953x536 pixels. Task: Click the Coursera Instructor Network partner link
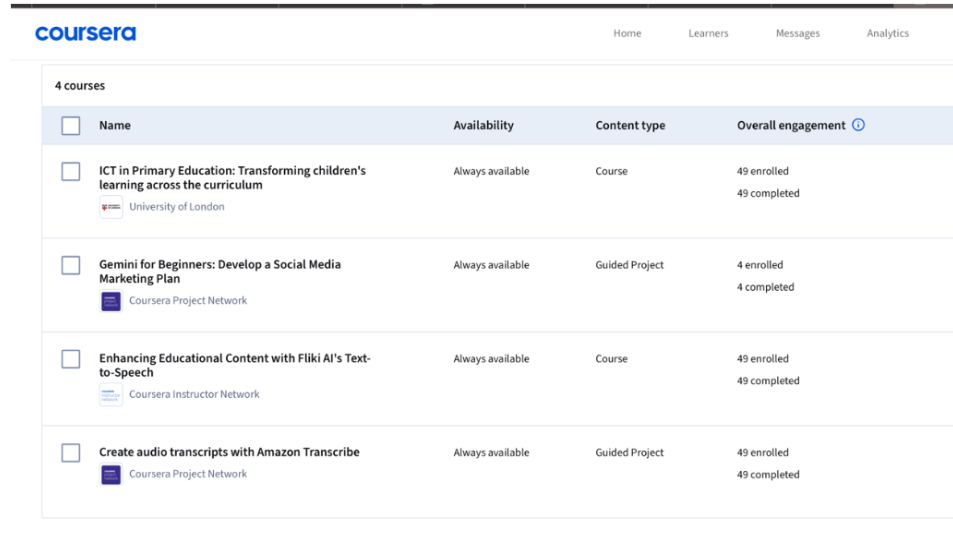[194, 394]
